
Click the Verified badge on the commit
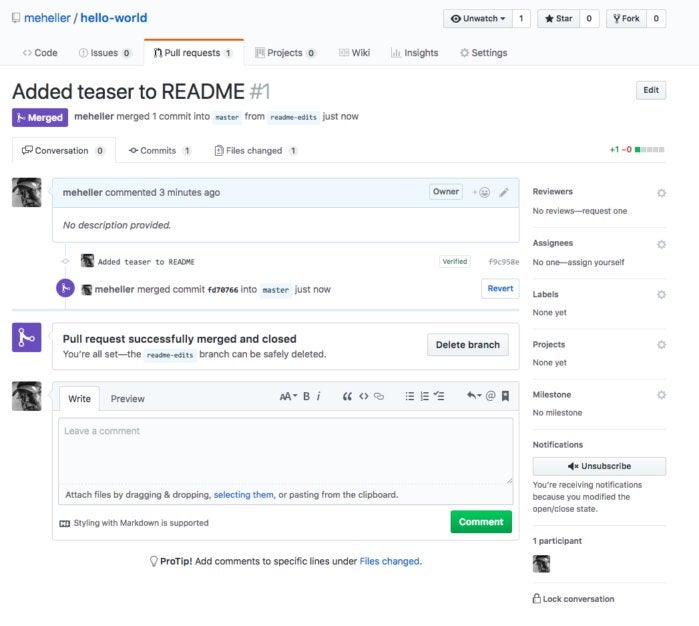click(x=455, y=262)
